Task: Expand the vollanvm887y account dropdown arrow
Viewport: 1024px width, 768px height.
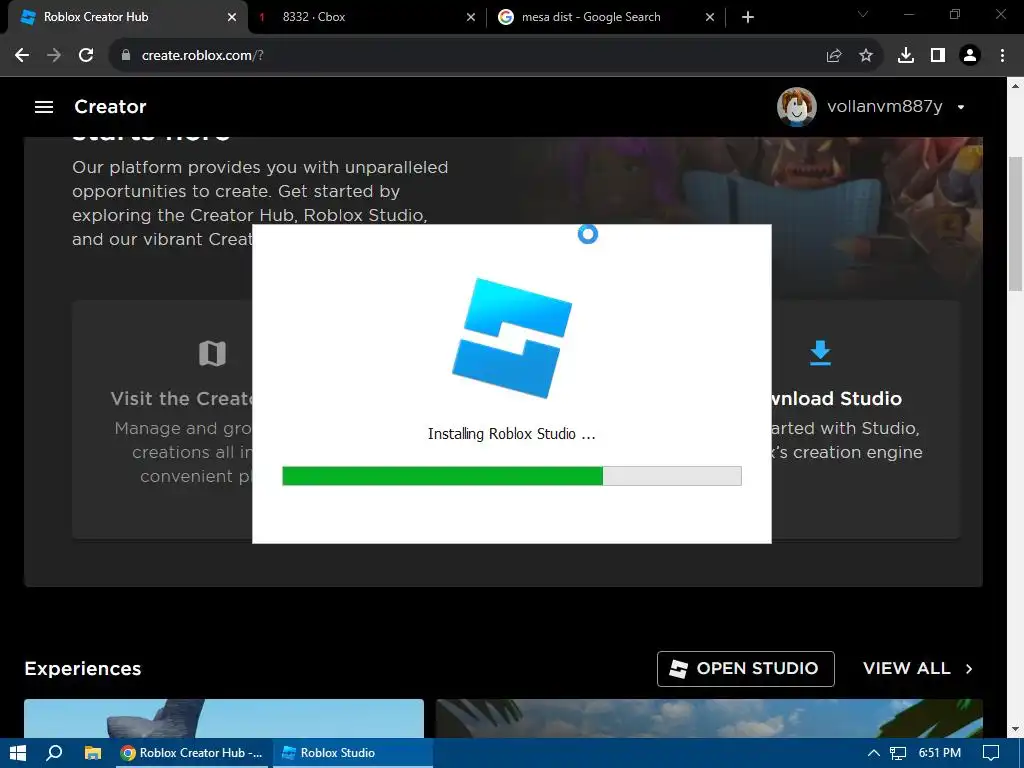Action: 961,107
